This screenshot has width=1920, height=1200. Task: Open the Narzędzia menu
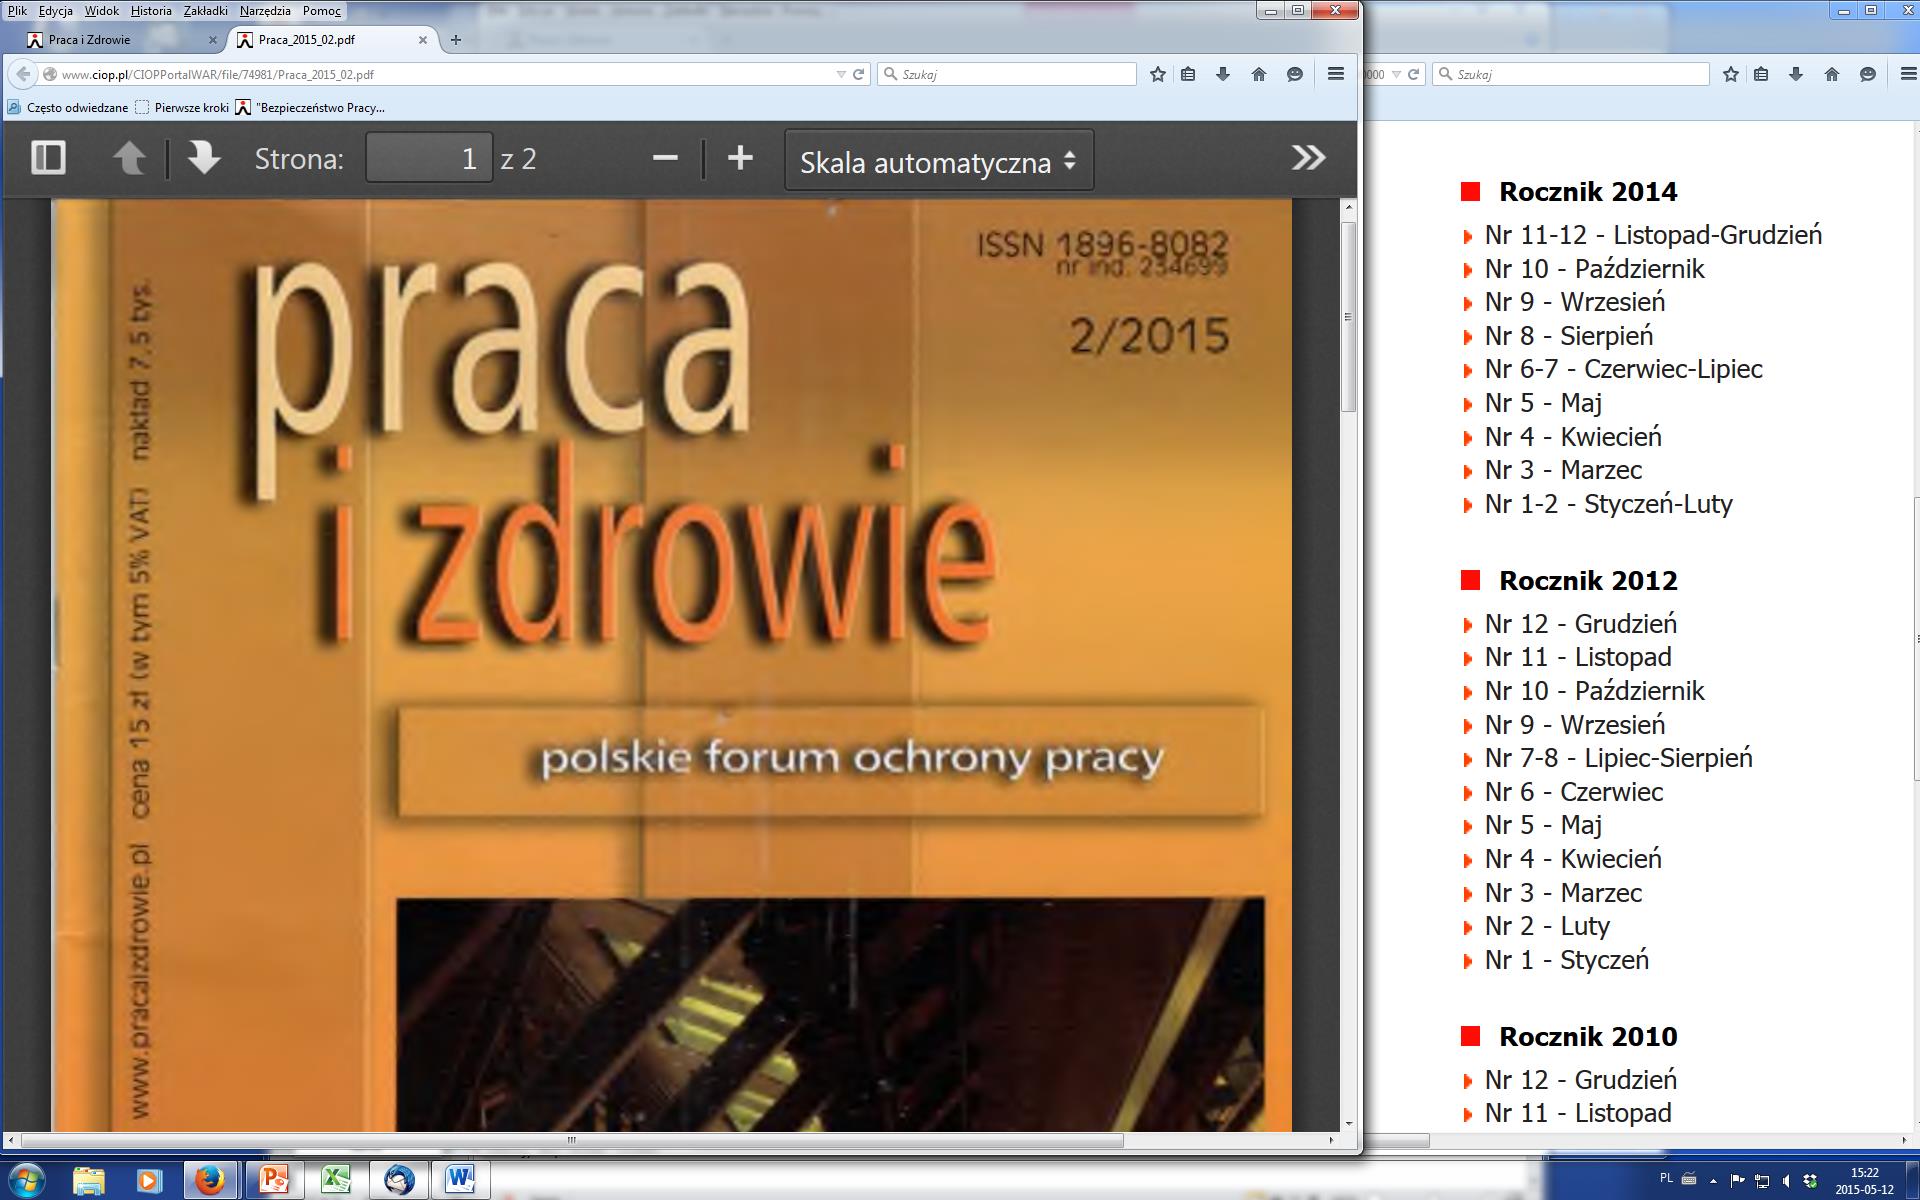click(x=265, y=11)
